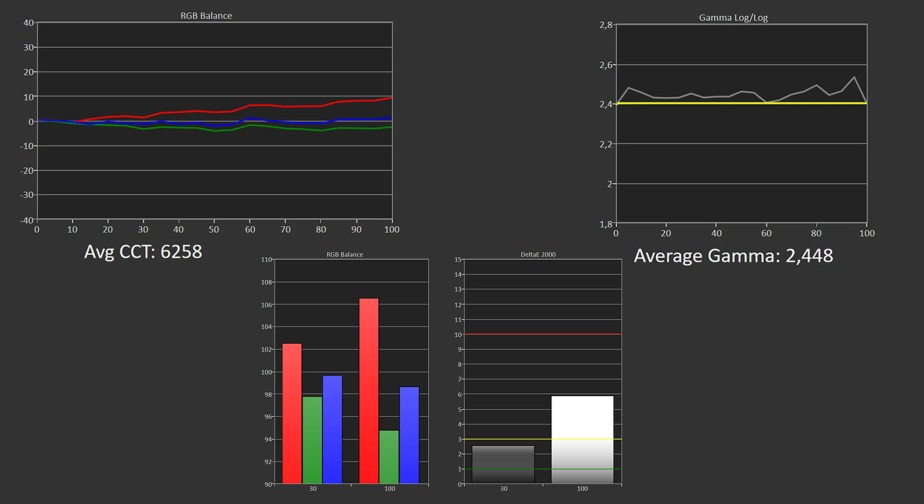Viewport: 924px width, 504px height.
Task: Click the white DeltaE bar at 100
Action: [x=582, y=440]
